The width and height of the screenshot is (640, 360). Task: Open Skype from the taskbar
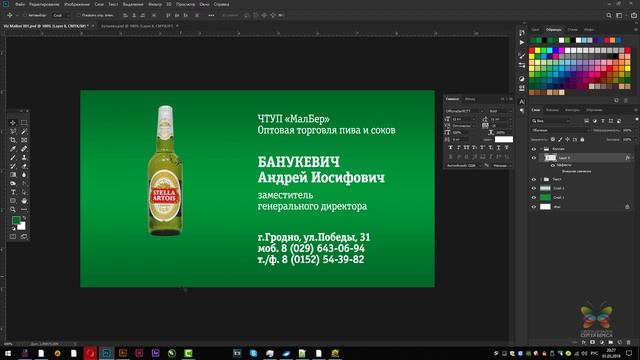click(253, 353)
